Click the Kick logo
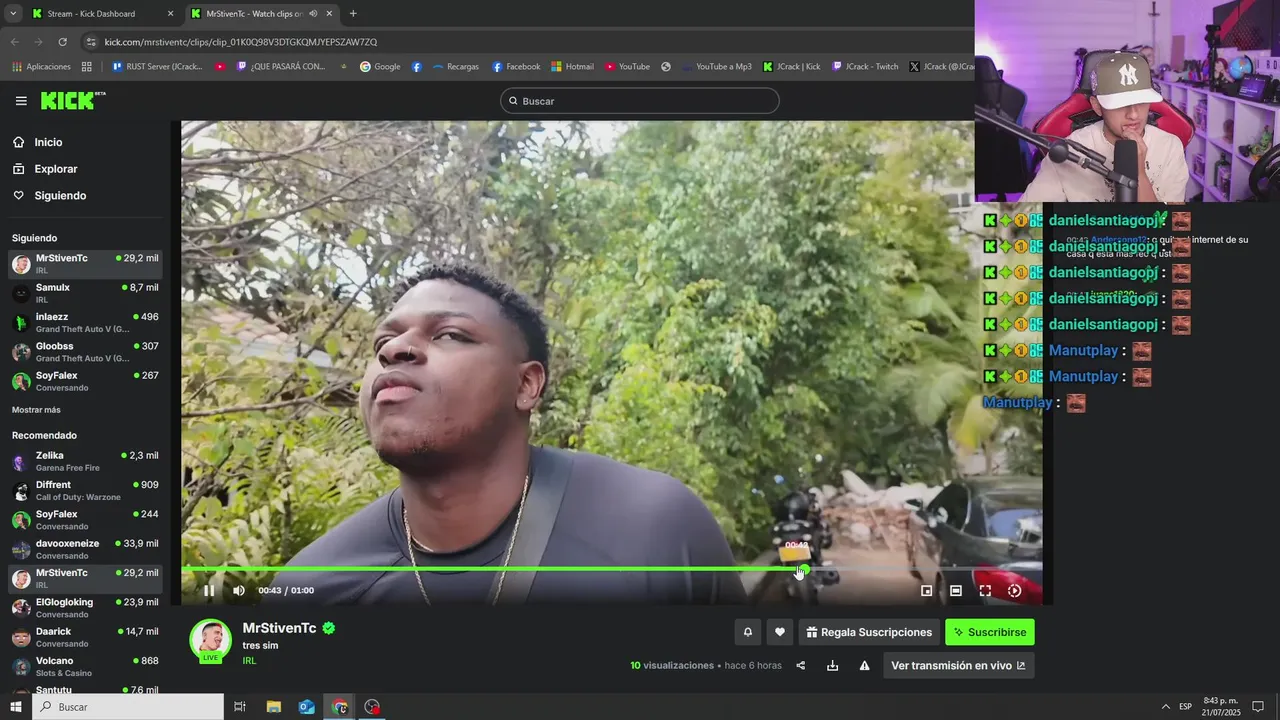Viewport: 1280px width, 720px height. point(72,100)
